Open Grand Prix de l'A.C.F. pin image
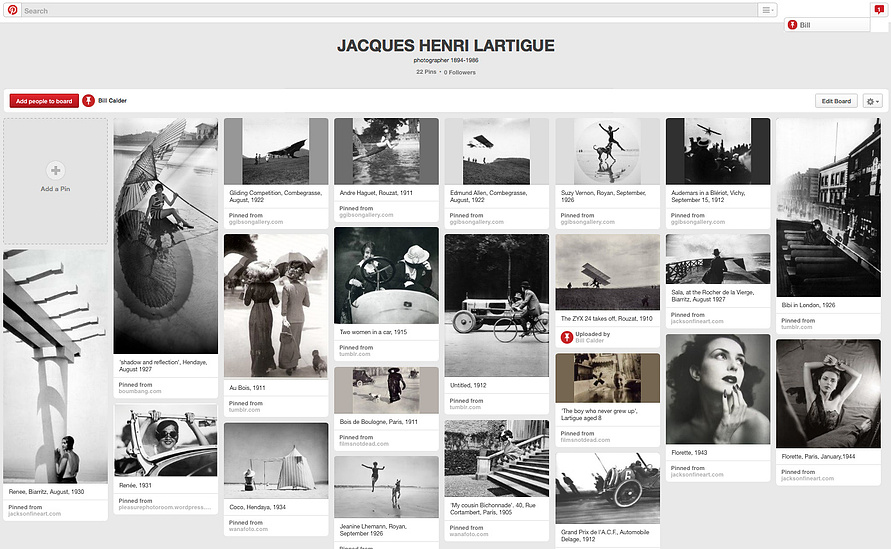891x549 pixels. click(607, 488)
